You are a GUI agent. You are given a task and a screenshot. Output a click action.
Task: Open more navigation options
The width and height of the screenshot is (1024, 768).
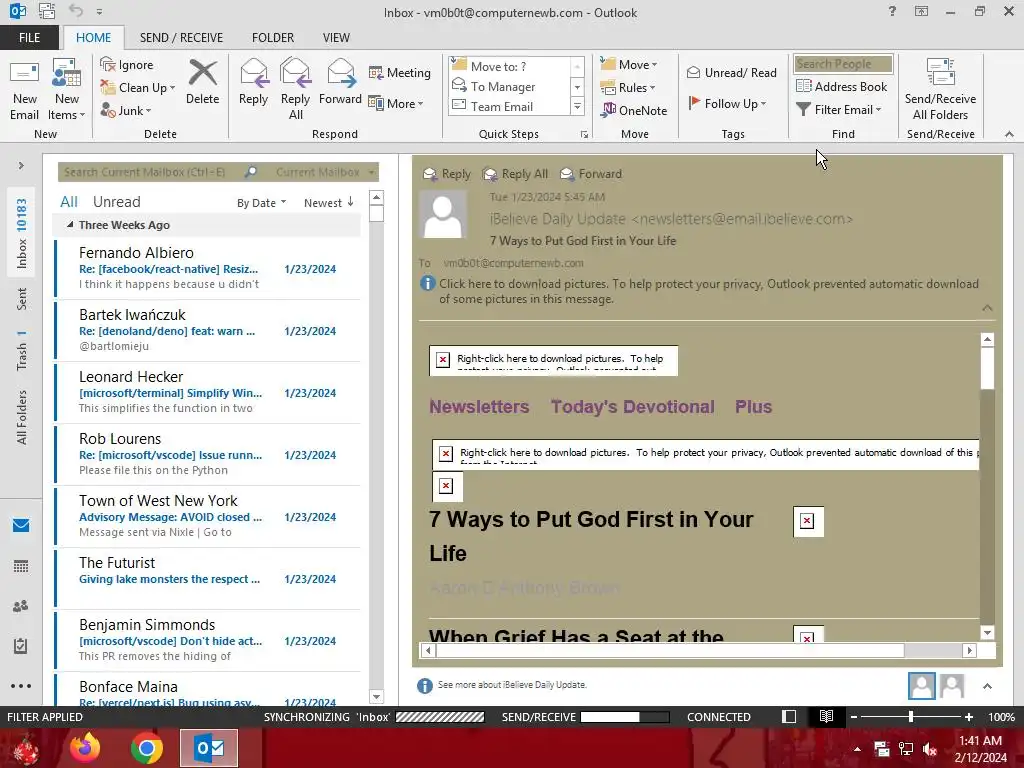click(21, 686)
